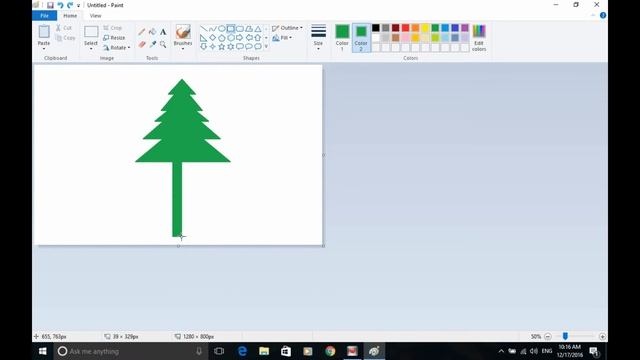
Task: Switch to the Home tab
Action: coord(70,16)
